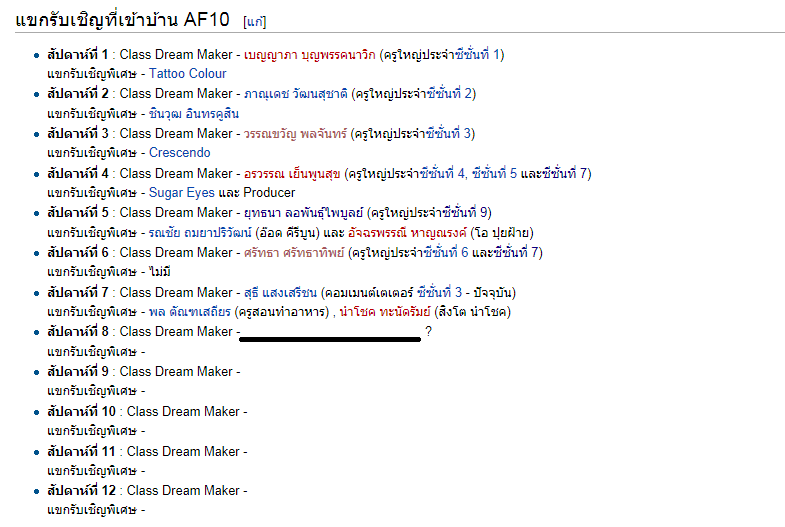This screenshot has height=527, width=785.
Task: Open the ภาณุเดช วัฒนสุชาติ link
Action: point(295,94)
